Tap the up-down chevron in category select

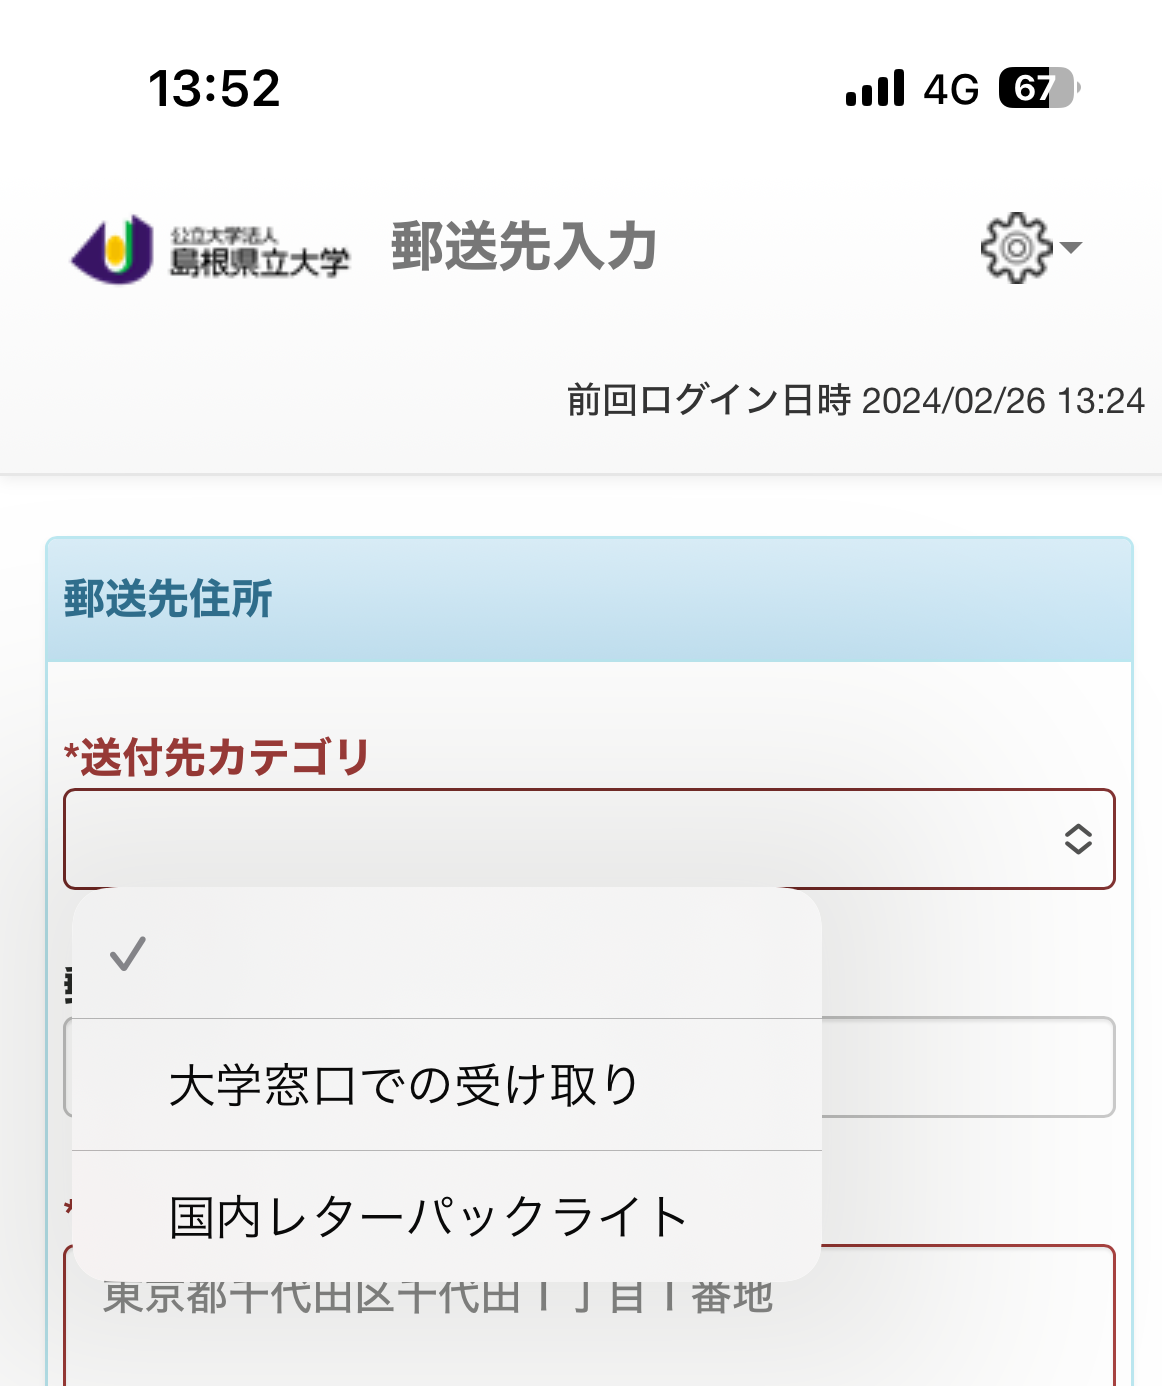tap(1077, 839)
